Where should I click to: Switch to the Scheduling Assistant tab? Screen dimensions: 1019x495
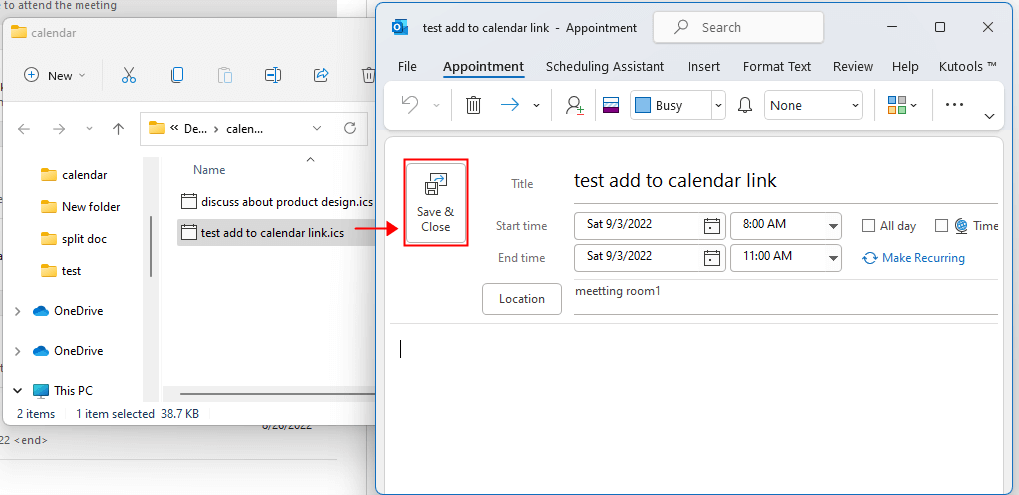[x=605, y=66]
